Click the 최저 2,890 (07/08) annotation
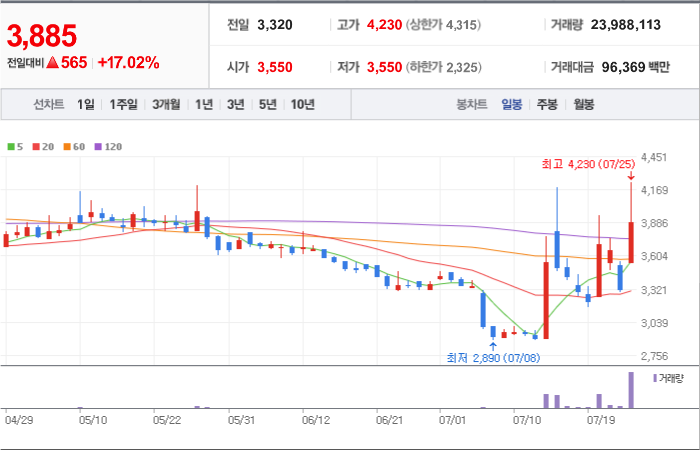700x450 pixels. pyautogui.click(x=493, y=358)
